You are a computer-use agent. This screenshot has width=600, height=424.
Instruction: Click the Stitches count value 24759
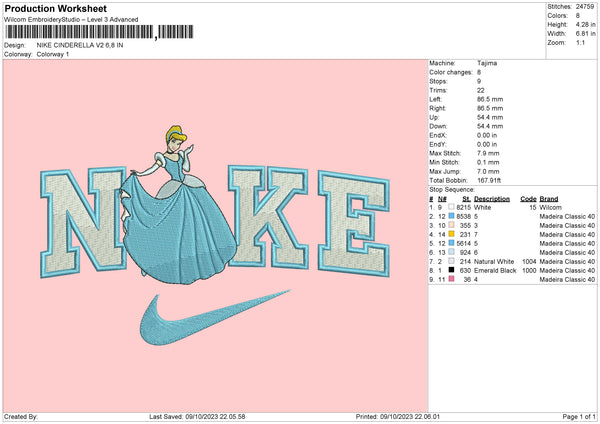585,7
